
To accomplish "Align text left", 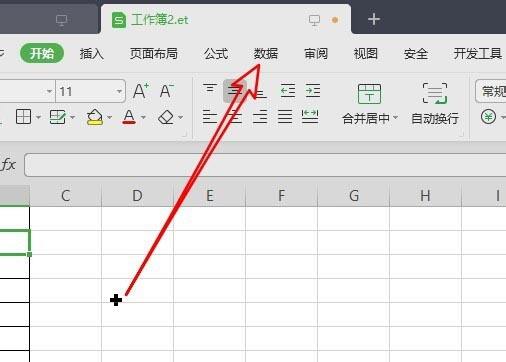I will pyautogui.click(x=210, y=117).
